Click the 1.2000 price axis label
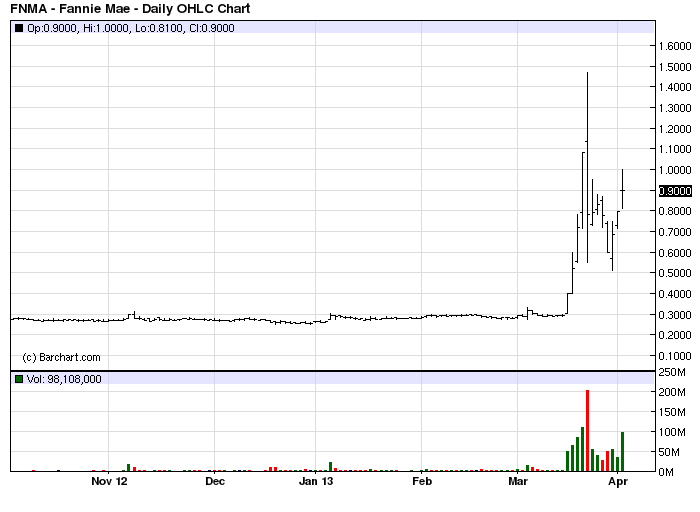 (x=675, y=129)
